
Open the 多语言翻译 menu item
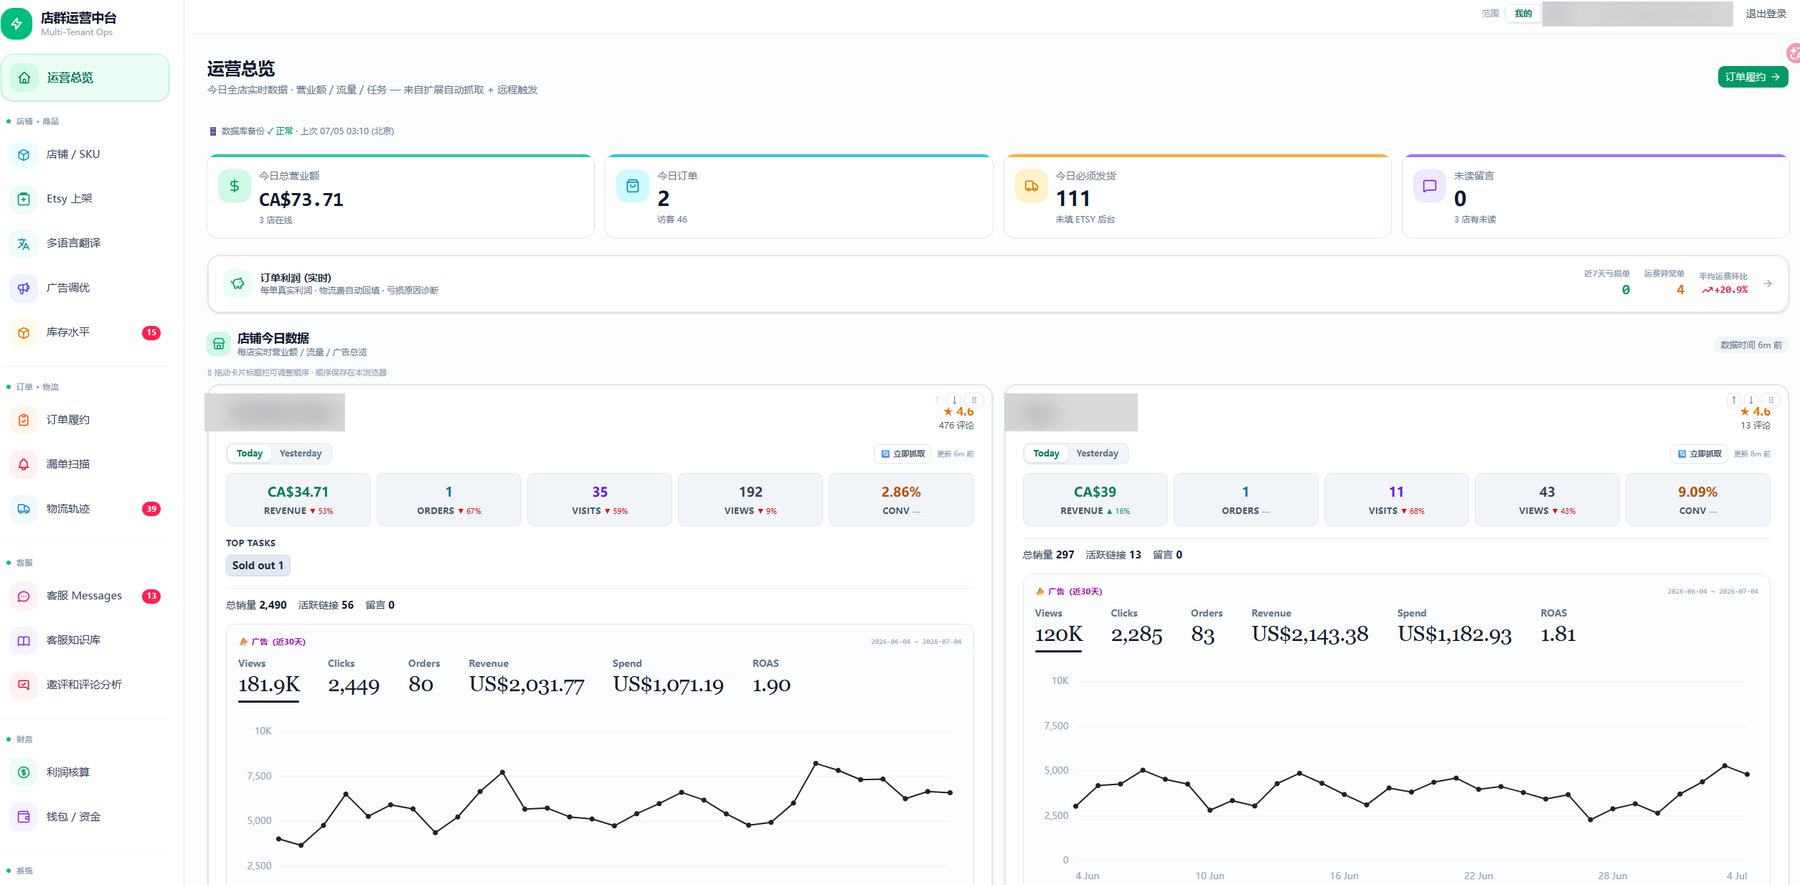[x=85, y=244]
